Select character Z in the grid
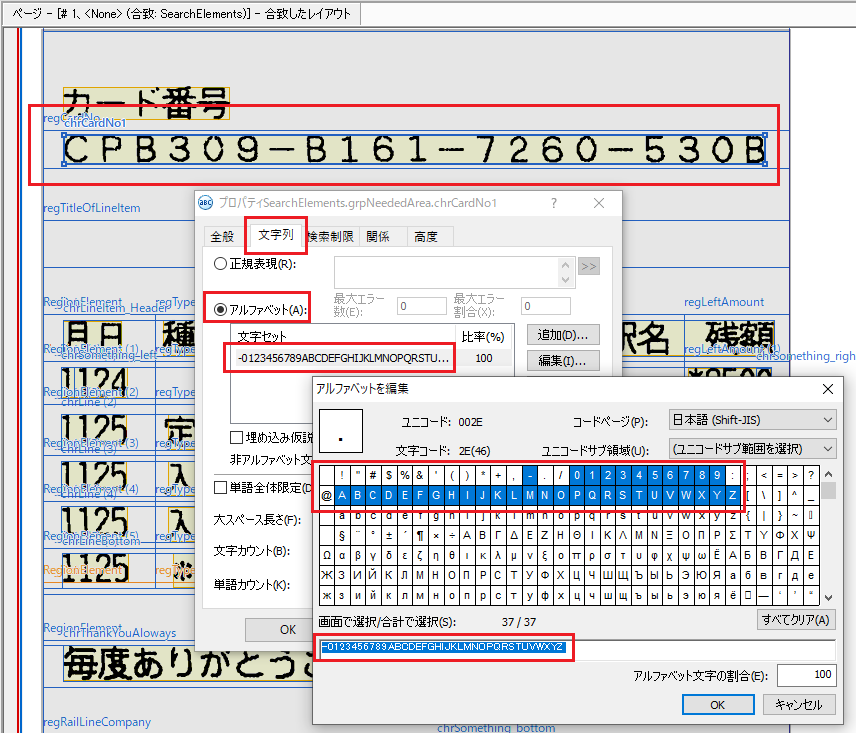Viewport: 856px width, 733px height. click(733, 496)
